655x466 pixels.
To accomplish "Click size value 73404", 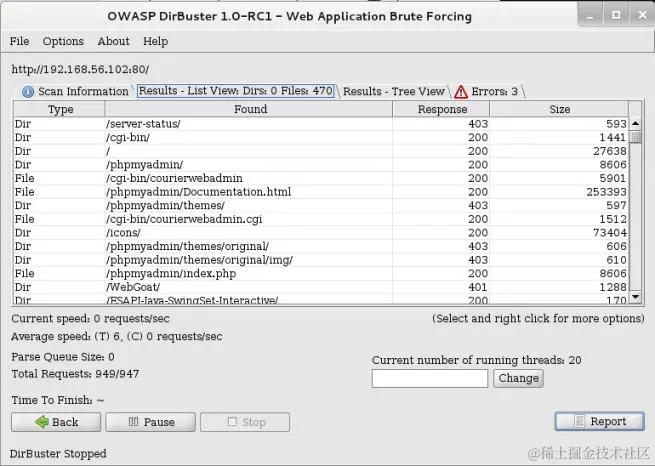I will click(609, 233).
